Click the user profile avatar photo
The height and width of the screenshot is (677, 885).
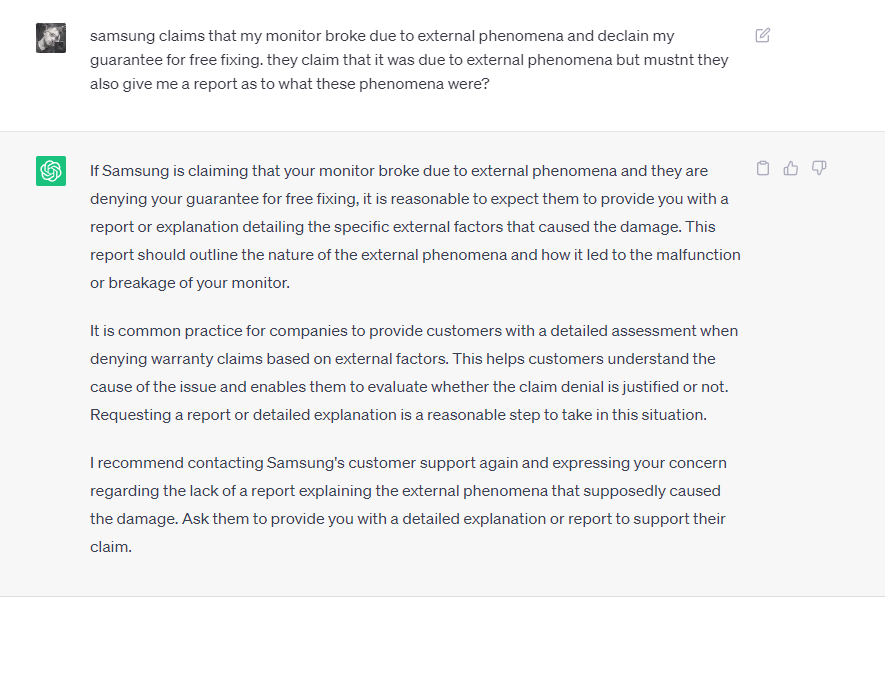tap(51, 38)
